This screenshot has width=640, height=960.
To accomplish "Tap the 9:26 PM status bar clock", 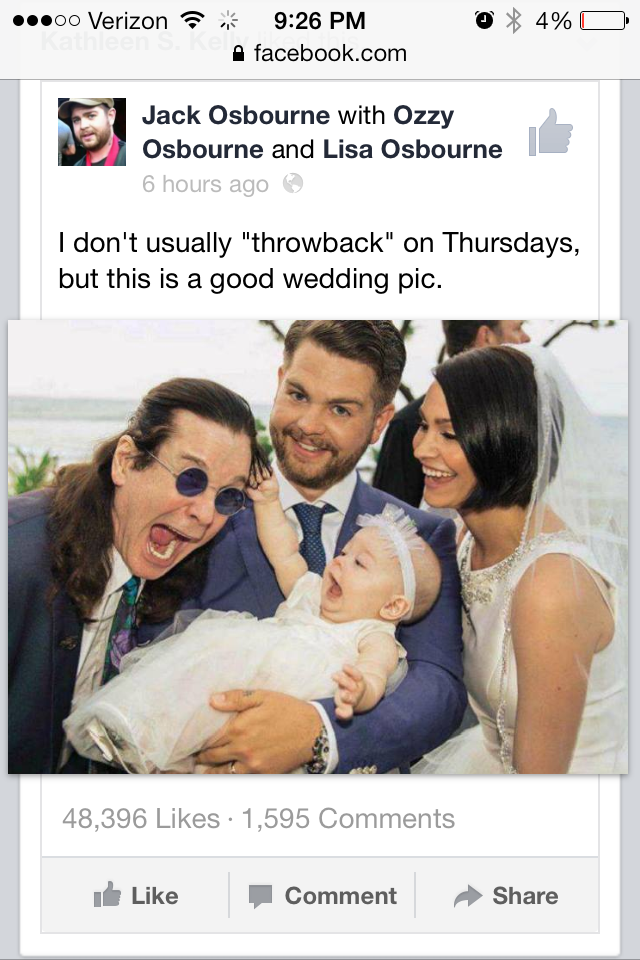I will point(320,21).
